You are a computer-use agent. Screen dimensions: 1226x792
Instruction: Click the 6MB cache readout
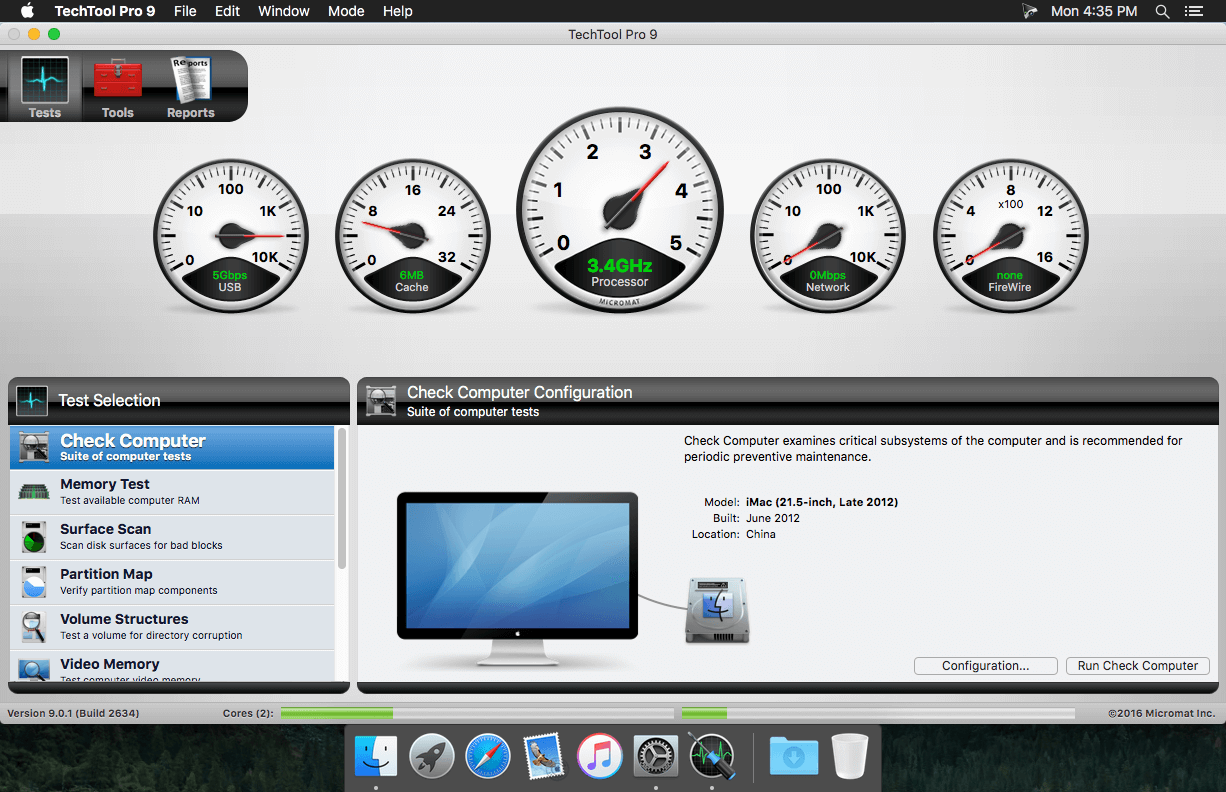pos(412,275)
